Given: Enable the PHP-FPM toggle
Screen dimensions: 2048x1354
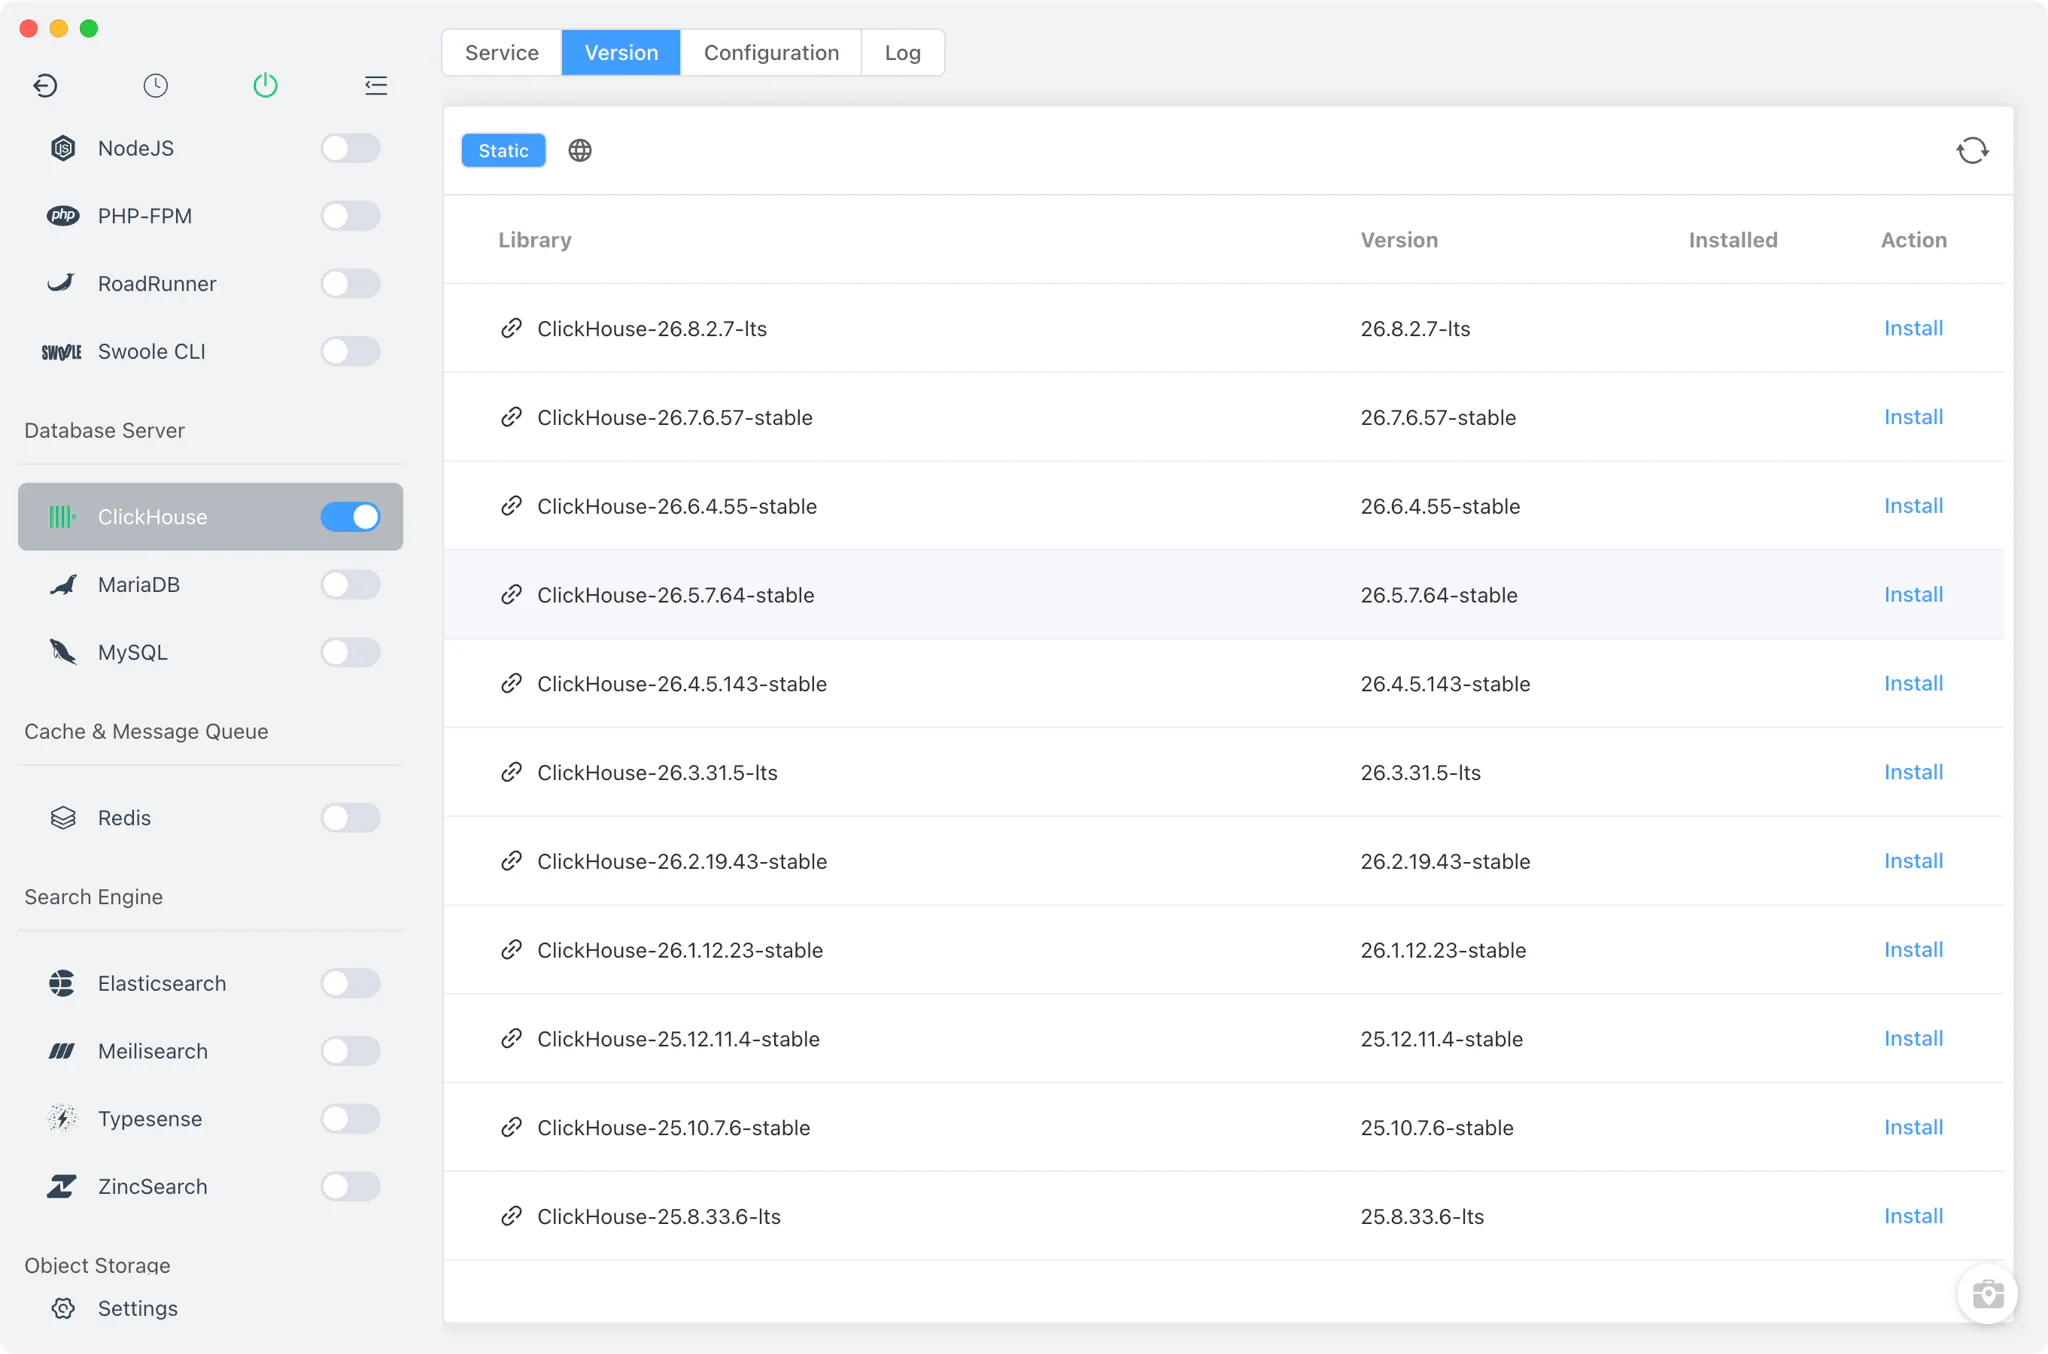Looking at the screenshot, I should [x=350, y=216].
